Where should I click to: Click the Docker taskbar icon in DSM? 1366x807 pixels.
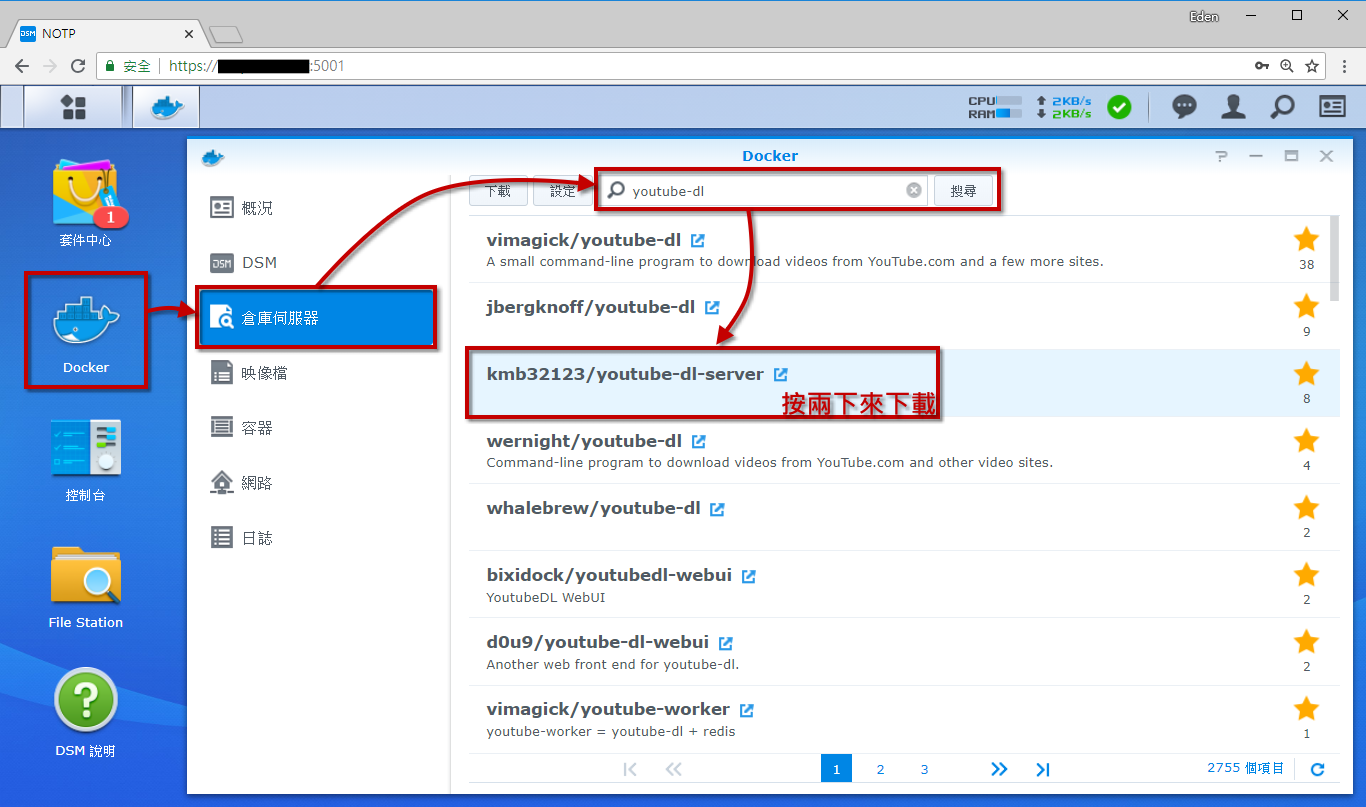[x=167, y=107]
